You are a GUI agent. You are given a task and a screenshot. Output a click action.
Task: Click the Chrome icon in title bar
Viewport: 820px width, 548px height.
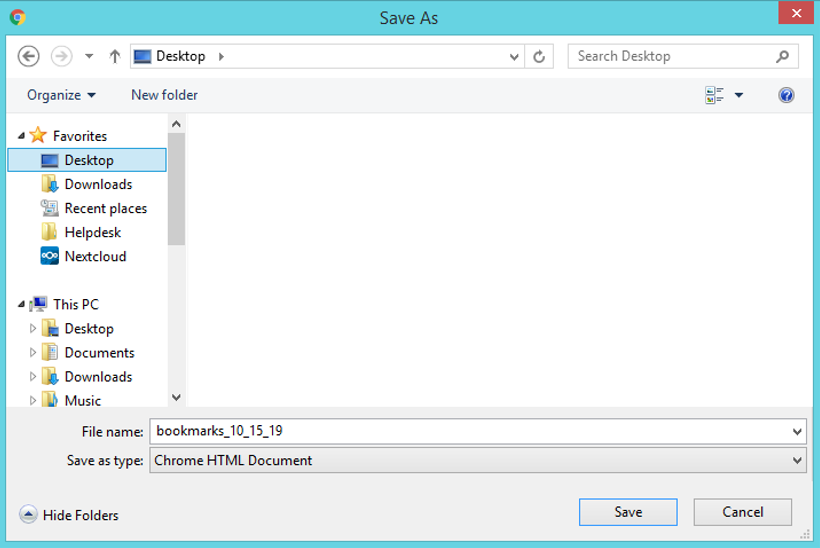click(17, 18)
